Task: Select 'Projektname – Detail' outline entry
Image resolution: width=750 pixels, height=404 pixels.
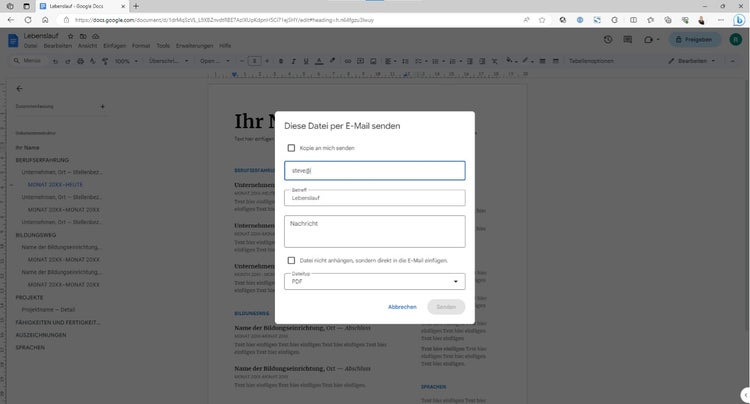Action: coord(48,310)
